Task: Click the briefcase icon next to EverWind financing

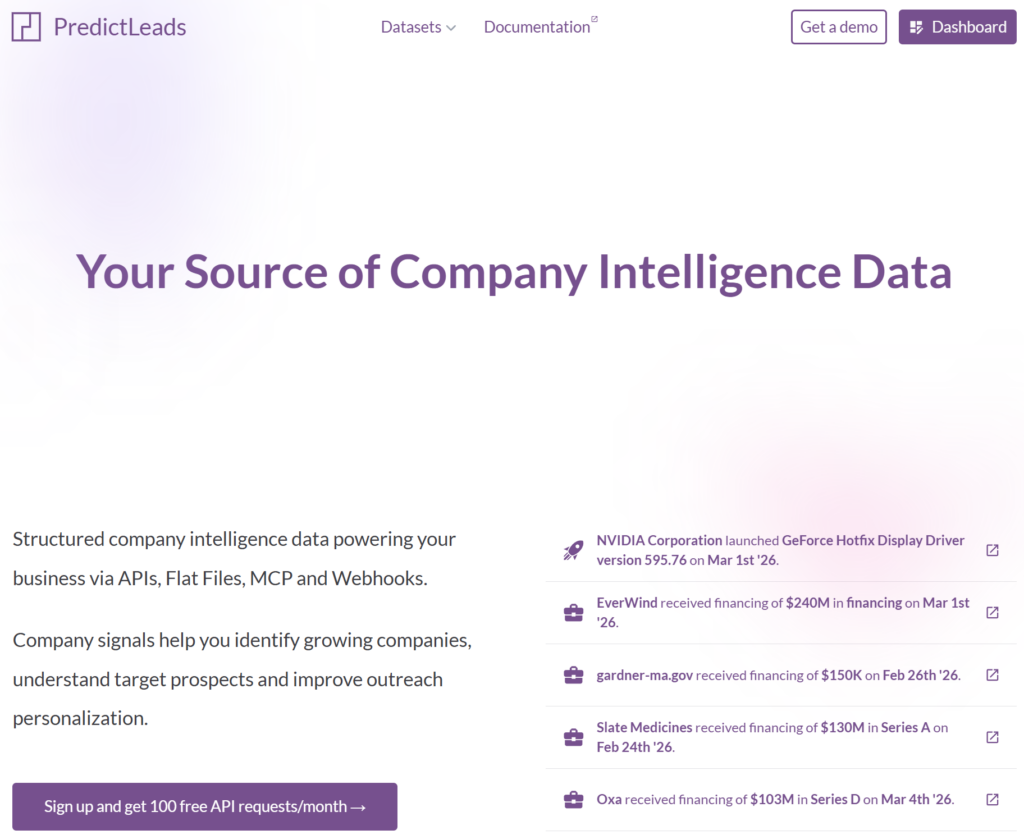Action: [572, 612]
